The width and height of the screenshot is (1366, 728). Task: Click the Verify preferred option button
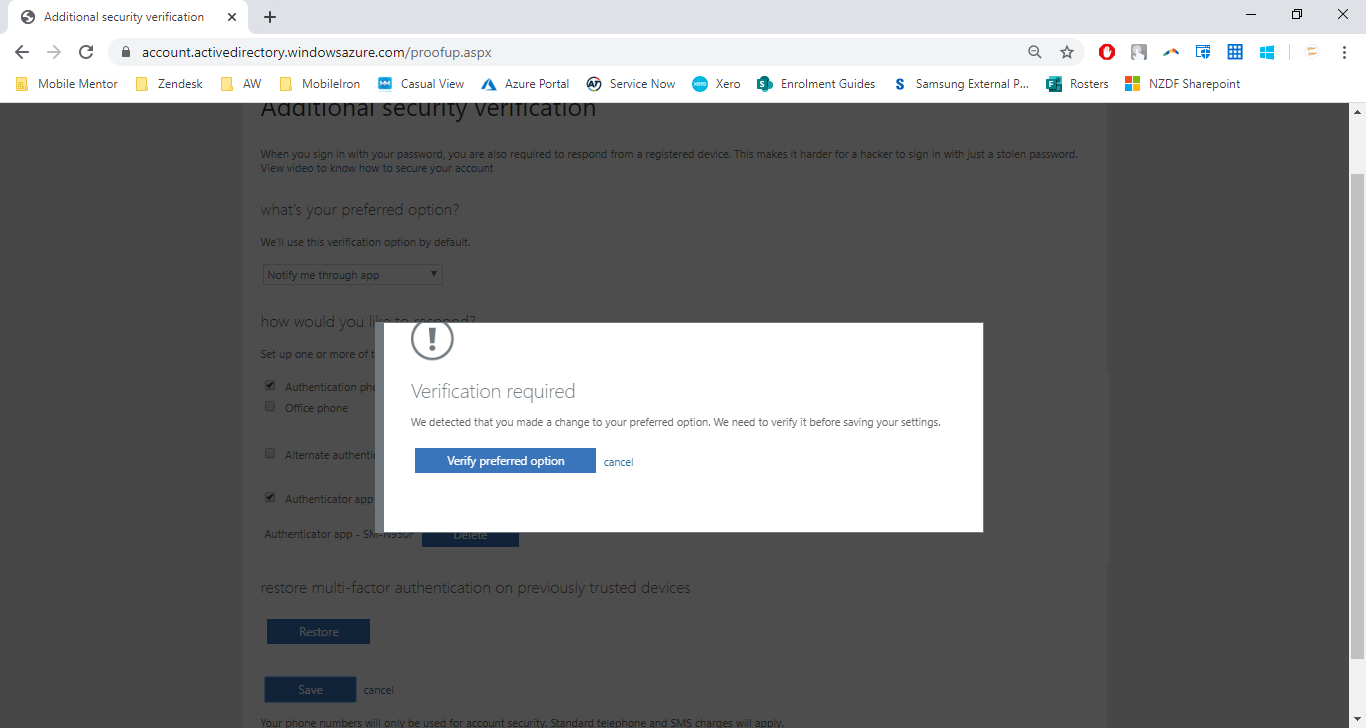(505, 461)
